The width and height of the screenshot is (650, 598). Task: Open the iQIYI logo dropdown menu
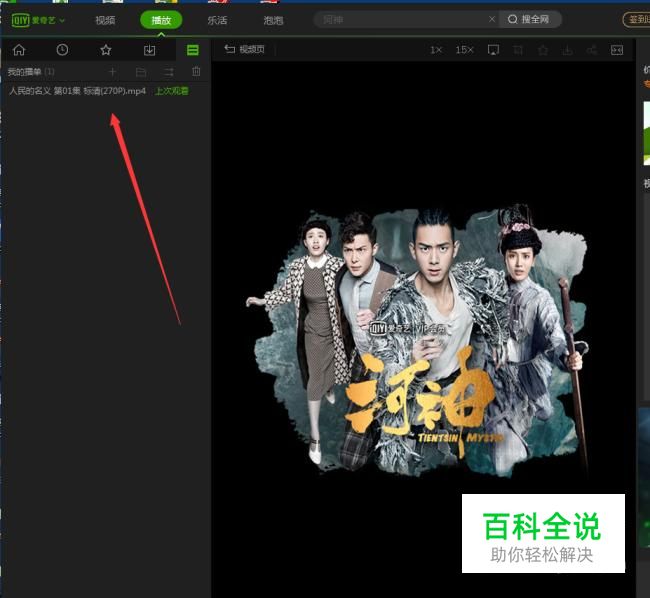coord(38,20)
